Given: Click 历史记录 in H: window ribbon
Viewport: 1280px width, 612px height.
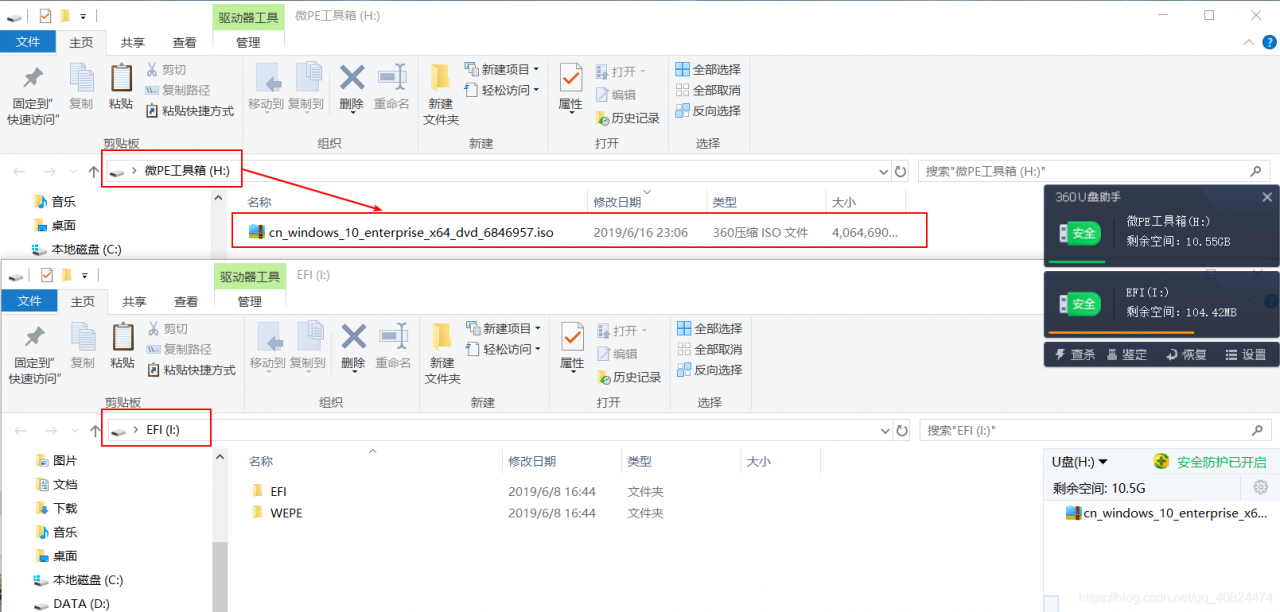Looking at the screenshot, I should 628,118.
